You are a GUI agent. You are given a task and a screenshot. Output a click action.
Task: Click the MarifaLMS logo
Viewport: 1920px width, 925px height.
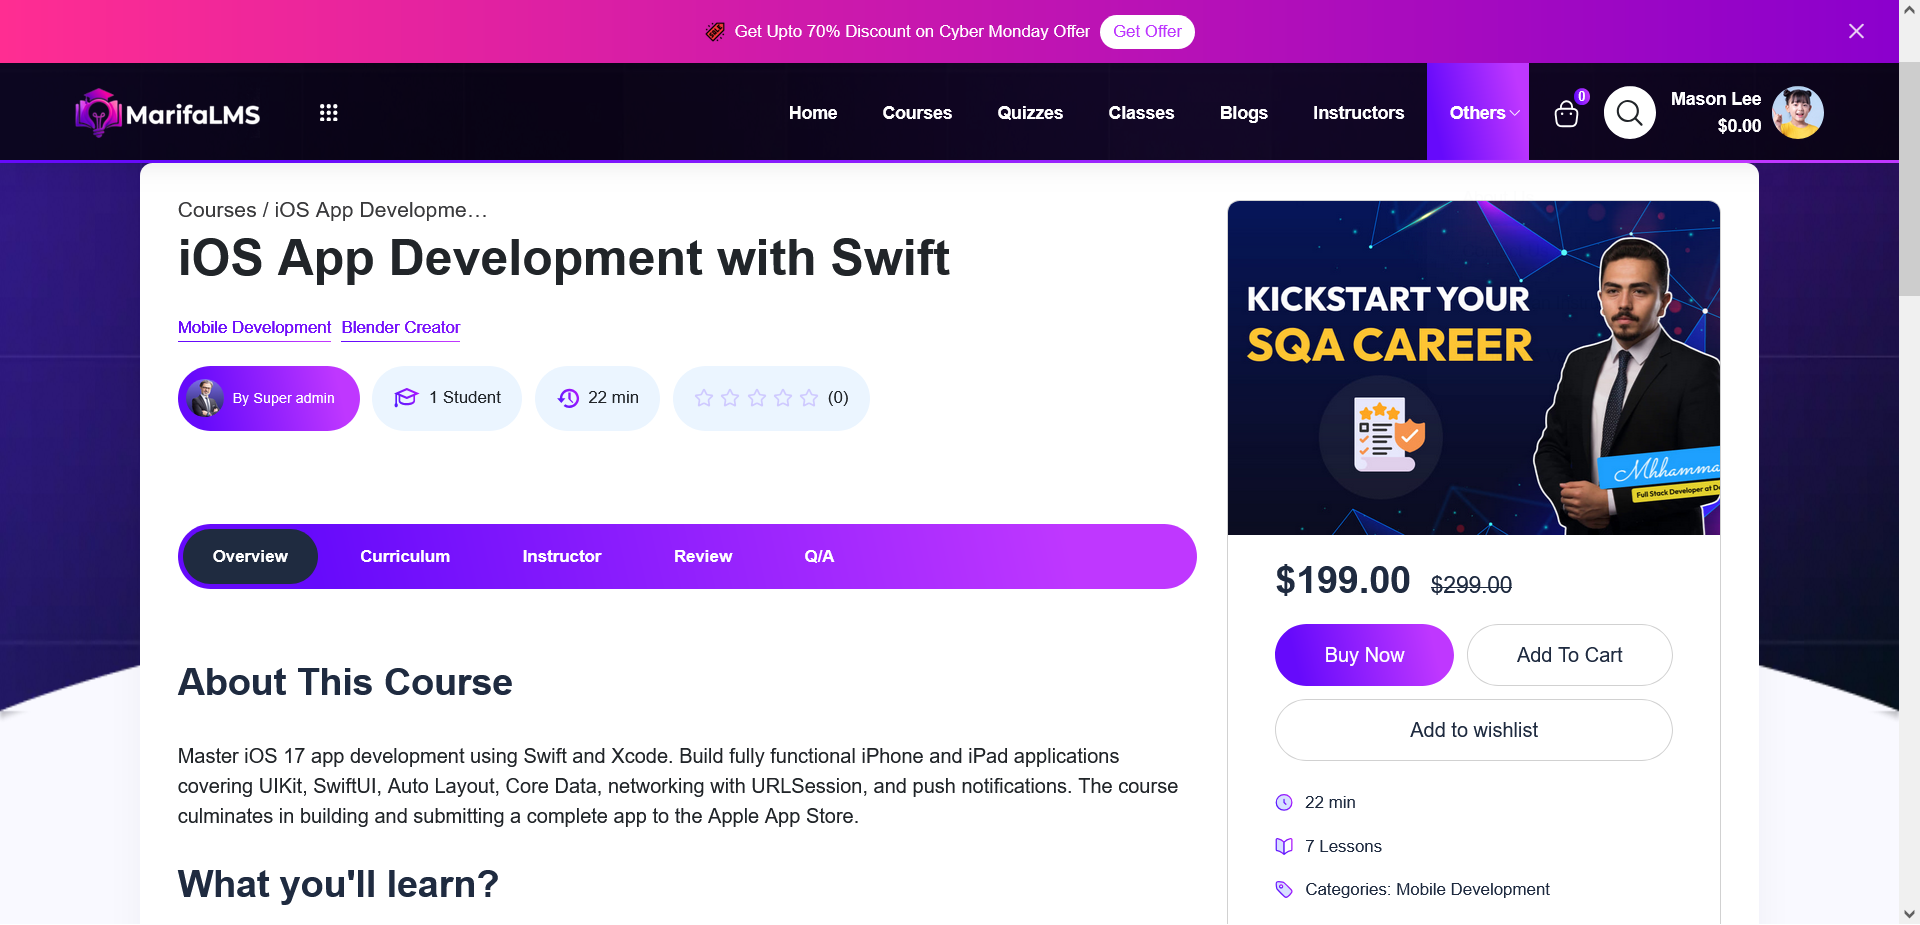tap(167, 113)
